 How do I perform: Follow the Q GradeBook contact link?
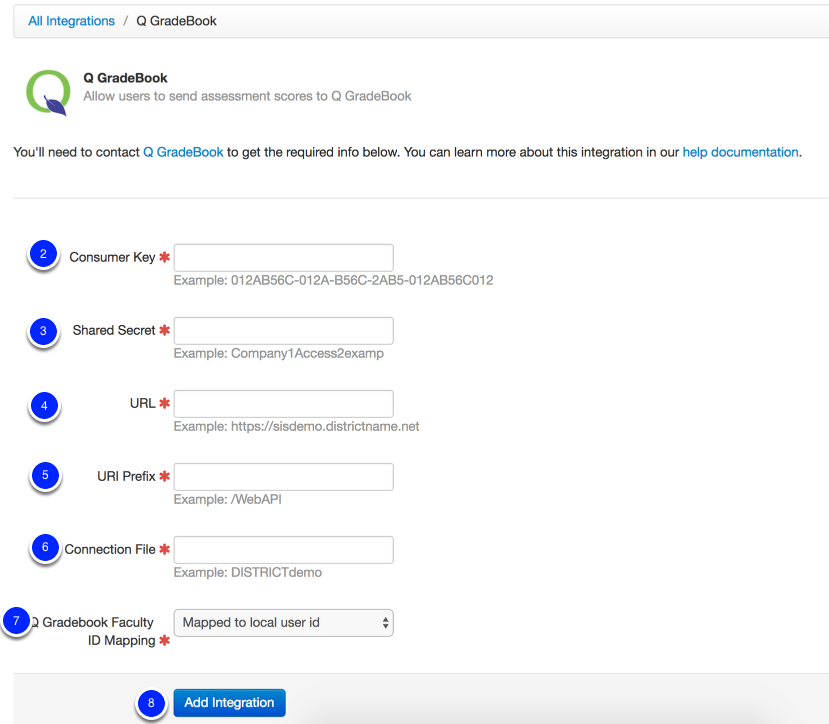[183, 152]
